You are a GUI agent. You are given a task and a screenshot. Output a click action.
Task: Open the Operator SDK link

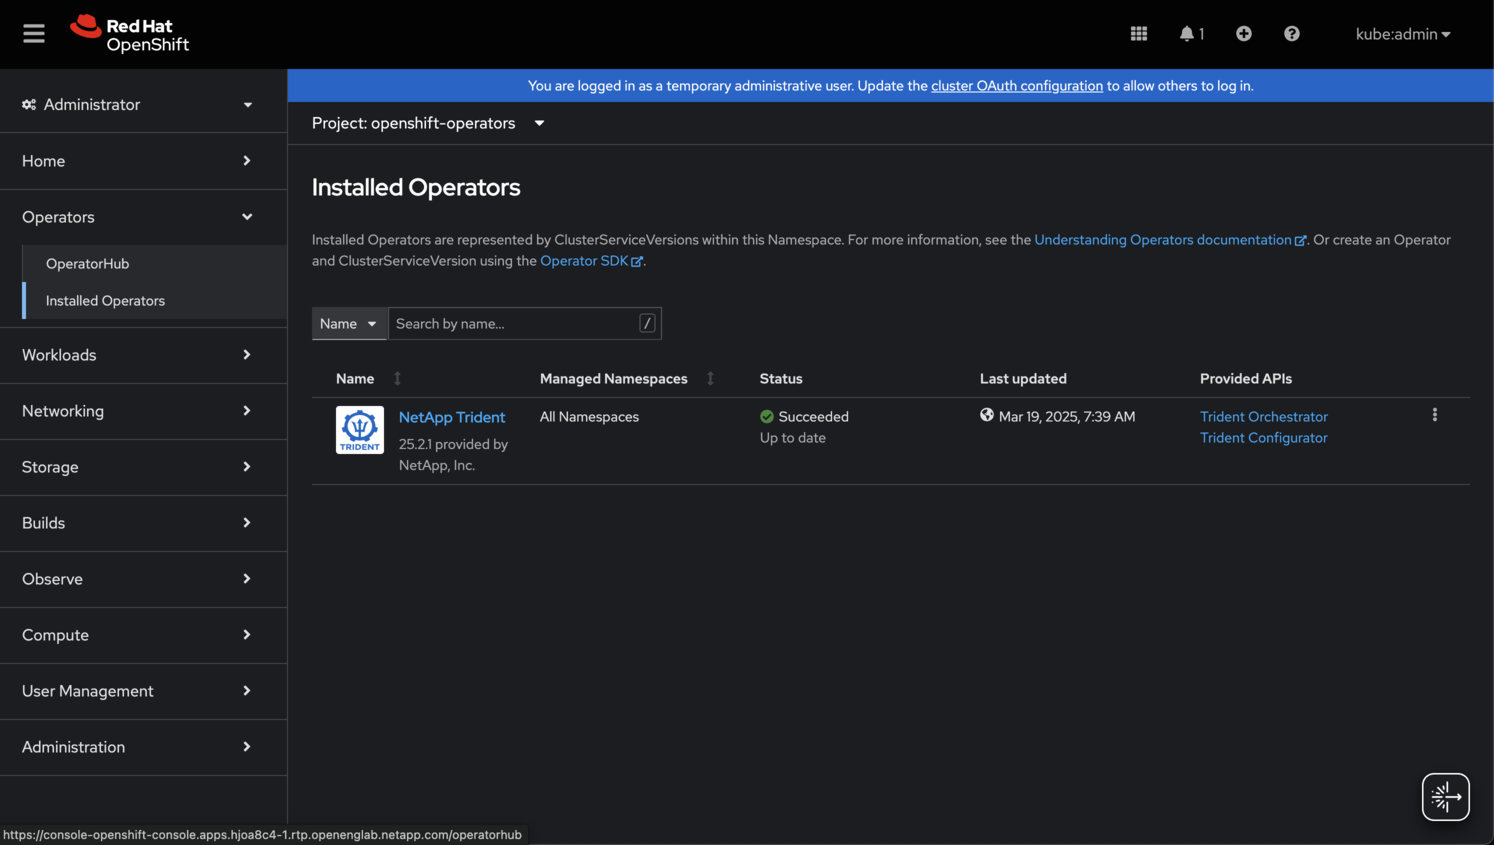591,261
